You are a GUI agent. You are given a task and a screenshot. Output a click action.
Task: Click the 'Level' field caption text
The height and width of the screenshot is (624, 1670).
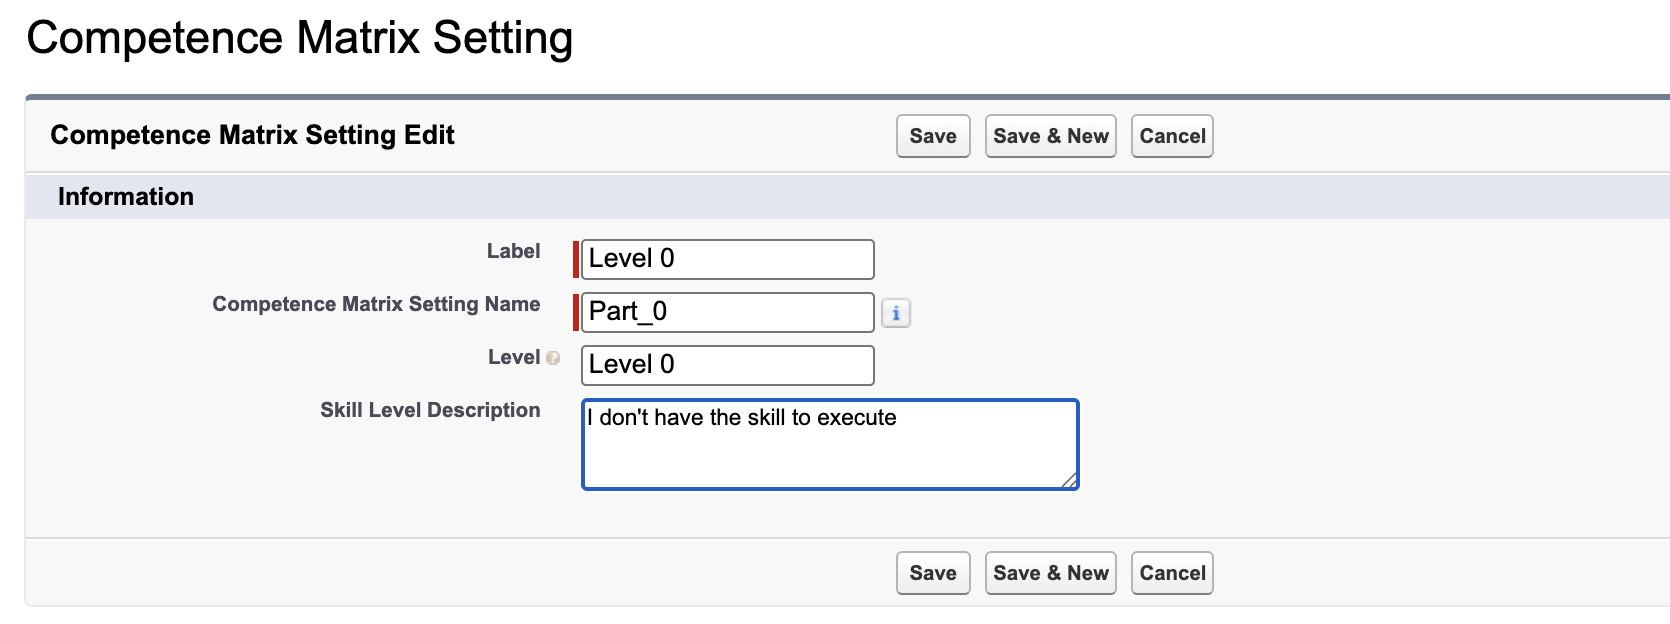(513, 357)
